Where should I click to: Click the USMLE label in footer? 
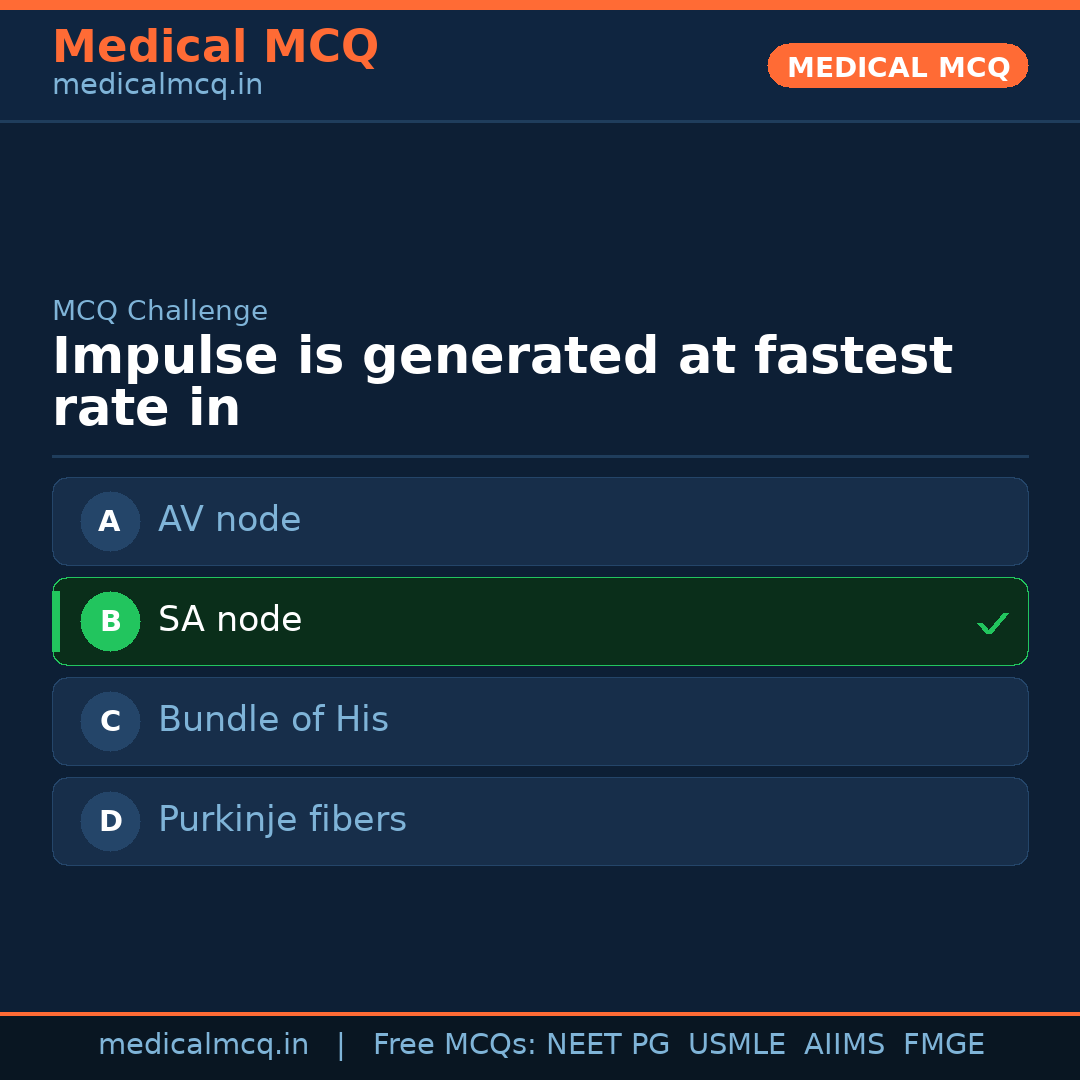pyautogui.click(x=737, y=1044)
